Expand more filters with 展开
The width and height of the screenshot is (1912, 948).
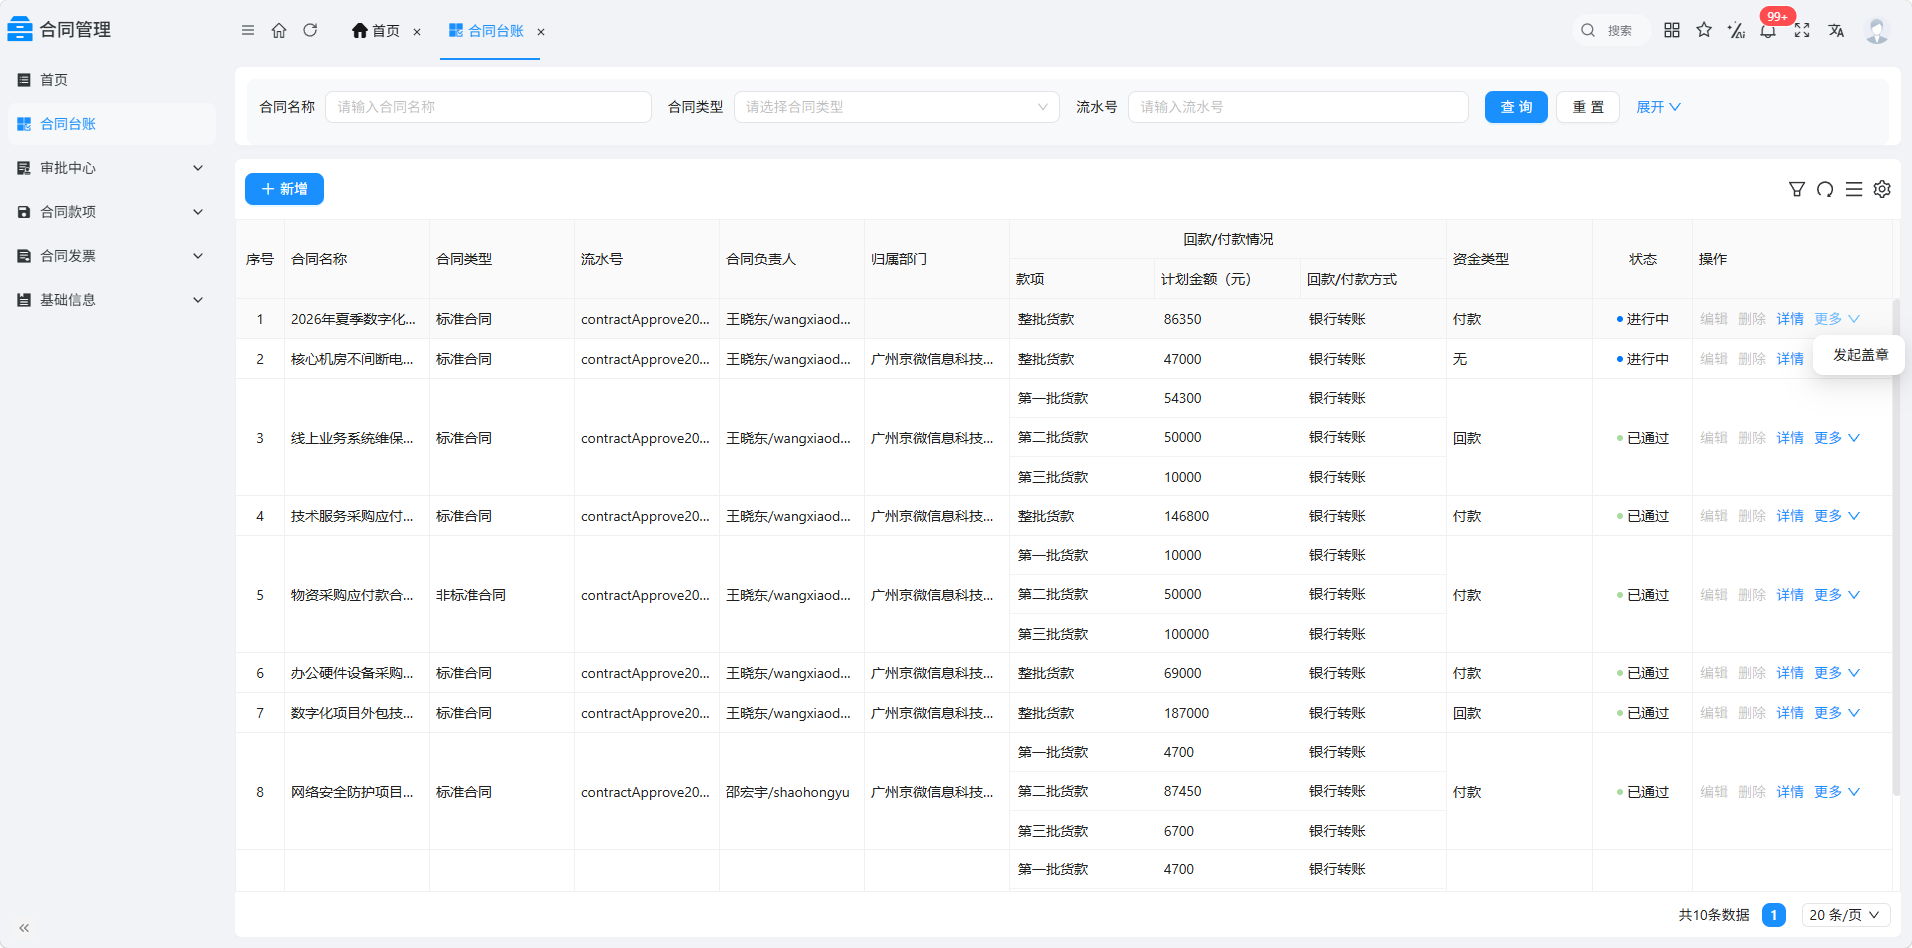click(x=1658, y=107)
